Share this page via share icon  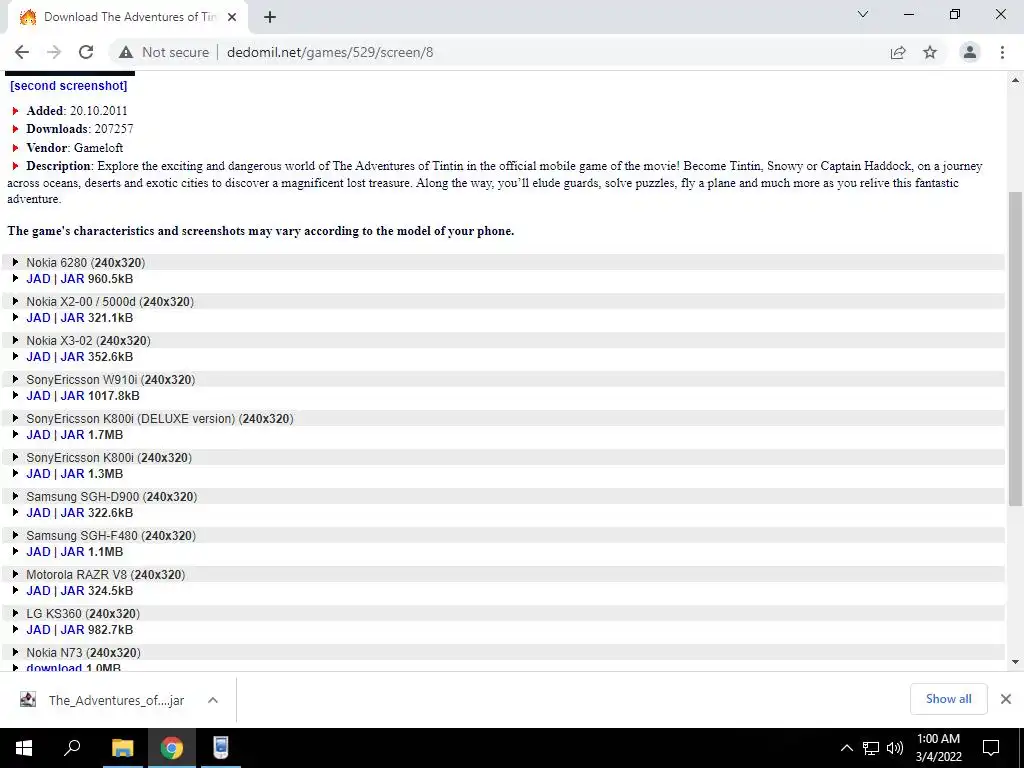click(x=898, y=52)
